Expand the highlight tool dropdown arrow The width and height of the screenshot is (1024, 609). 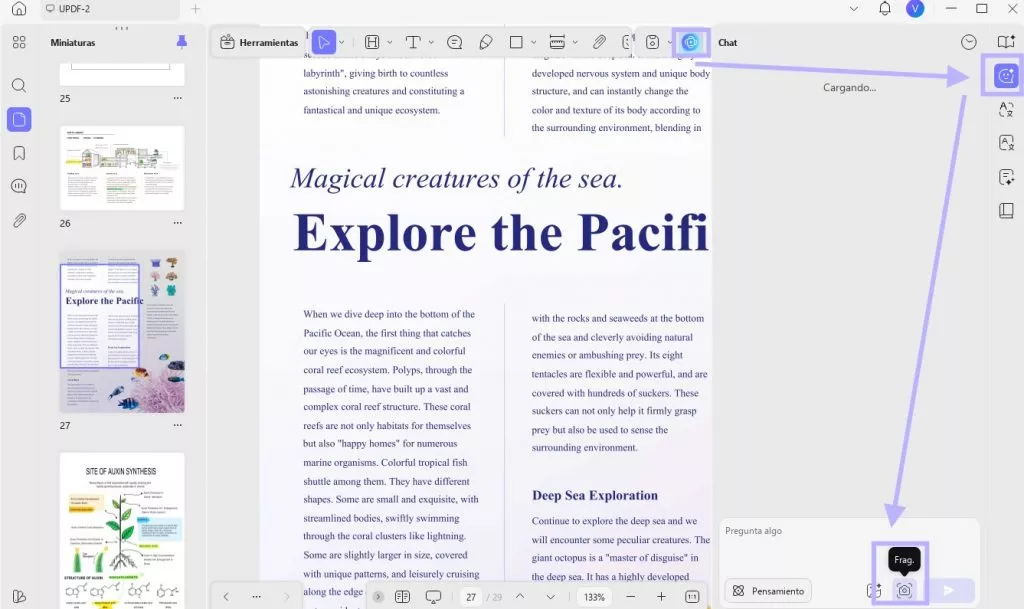point(390,42)
